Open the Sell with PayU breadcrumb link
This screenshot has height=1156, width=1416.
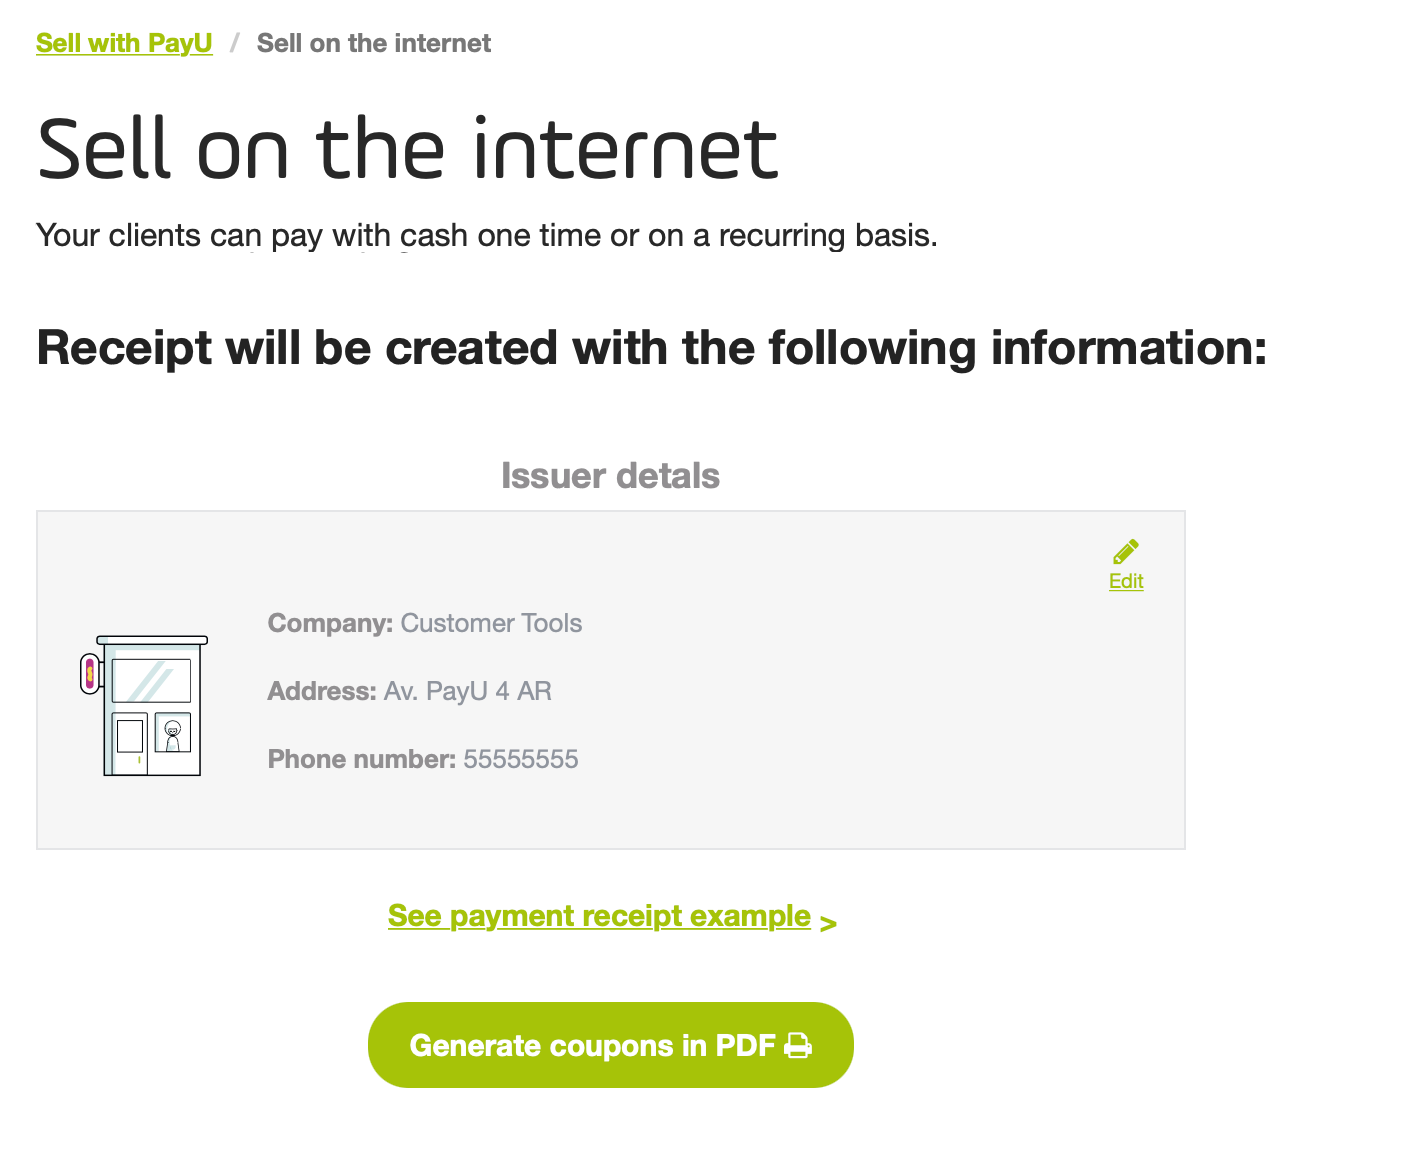tap(124, 43)
